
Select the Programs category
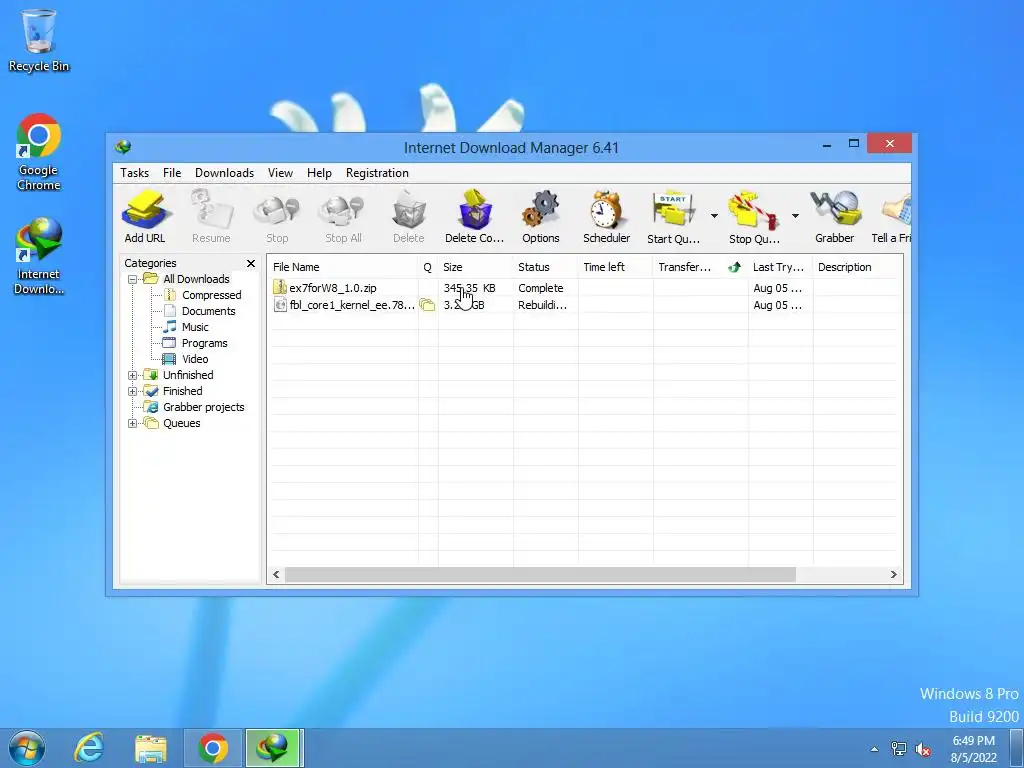tap(204, 344)
